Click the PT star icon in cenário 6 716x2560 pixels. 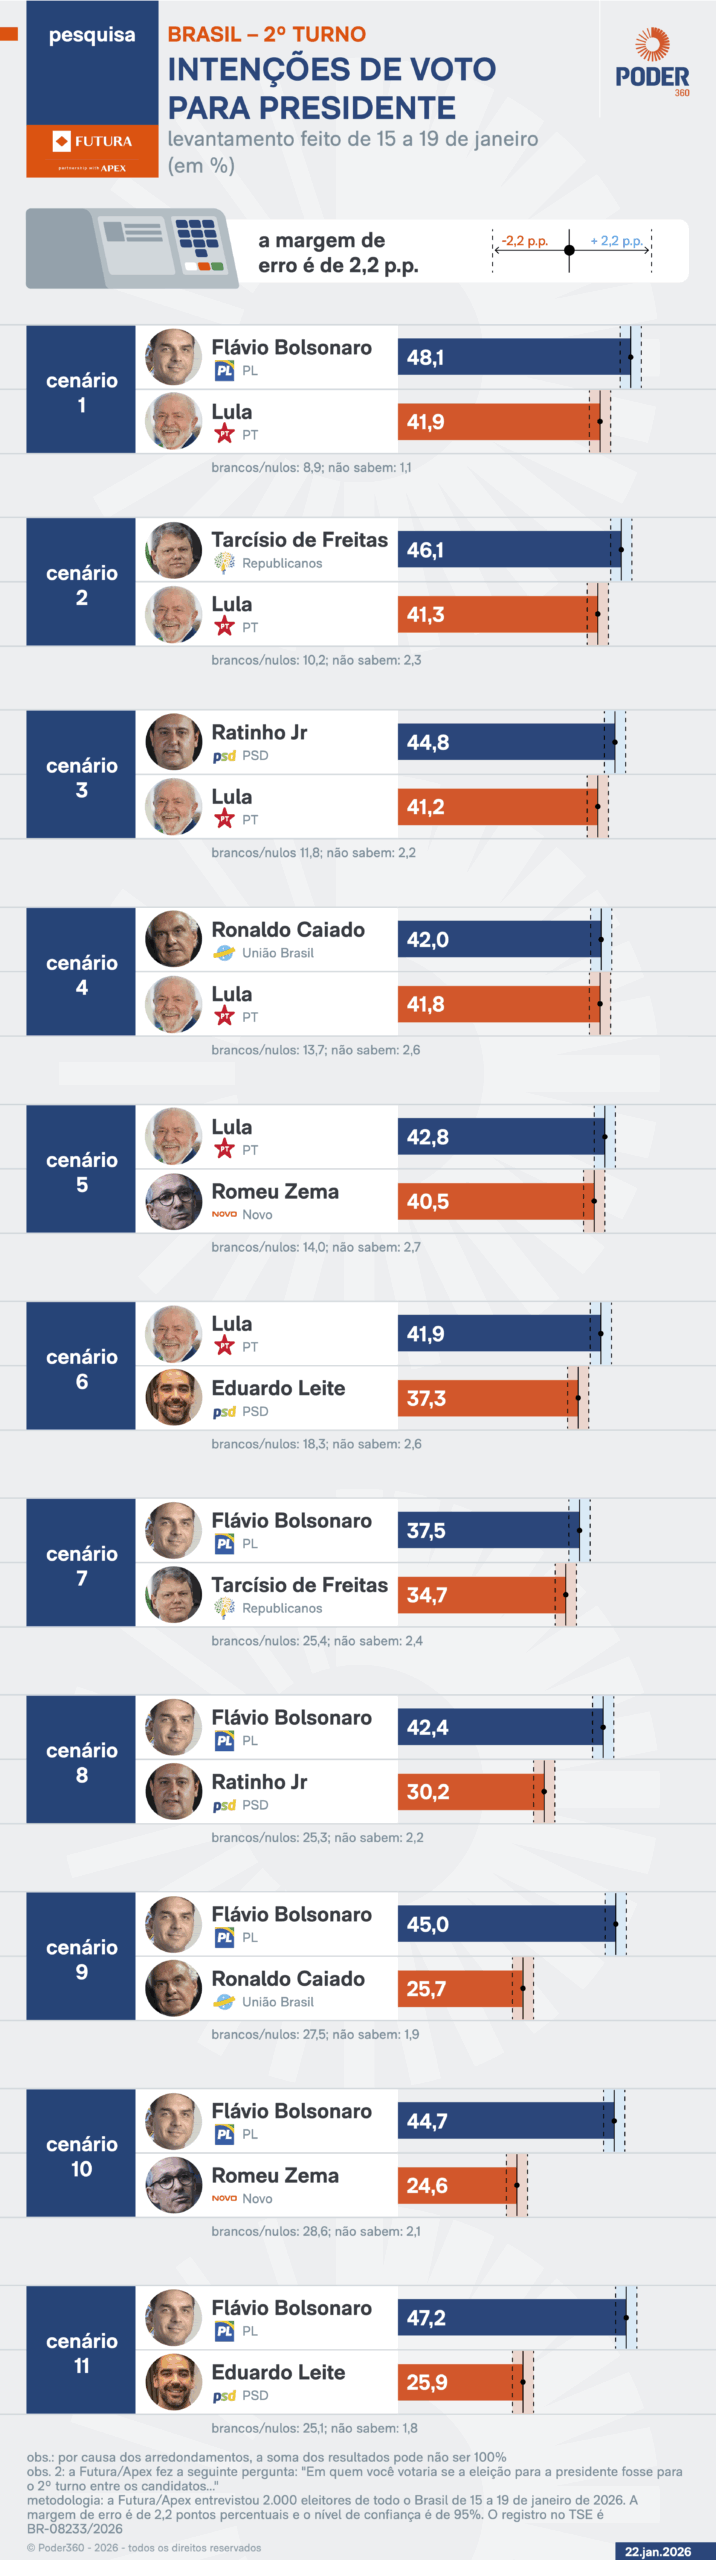[x=225, y=1346]
